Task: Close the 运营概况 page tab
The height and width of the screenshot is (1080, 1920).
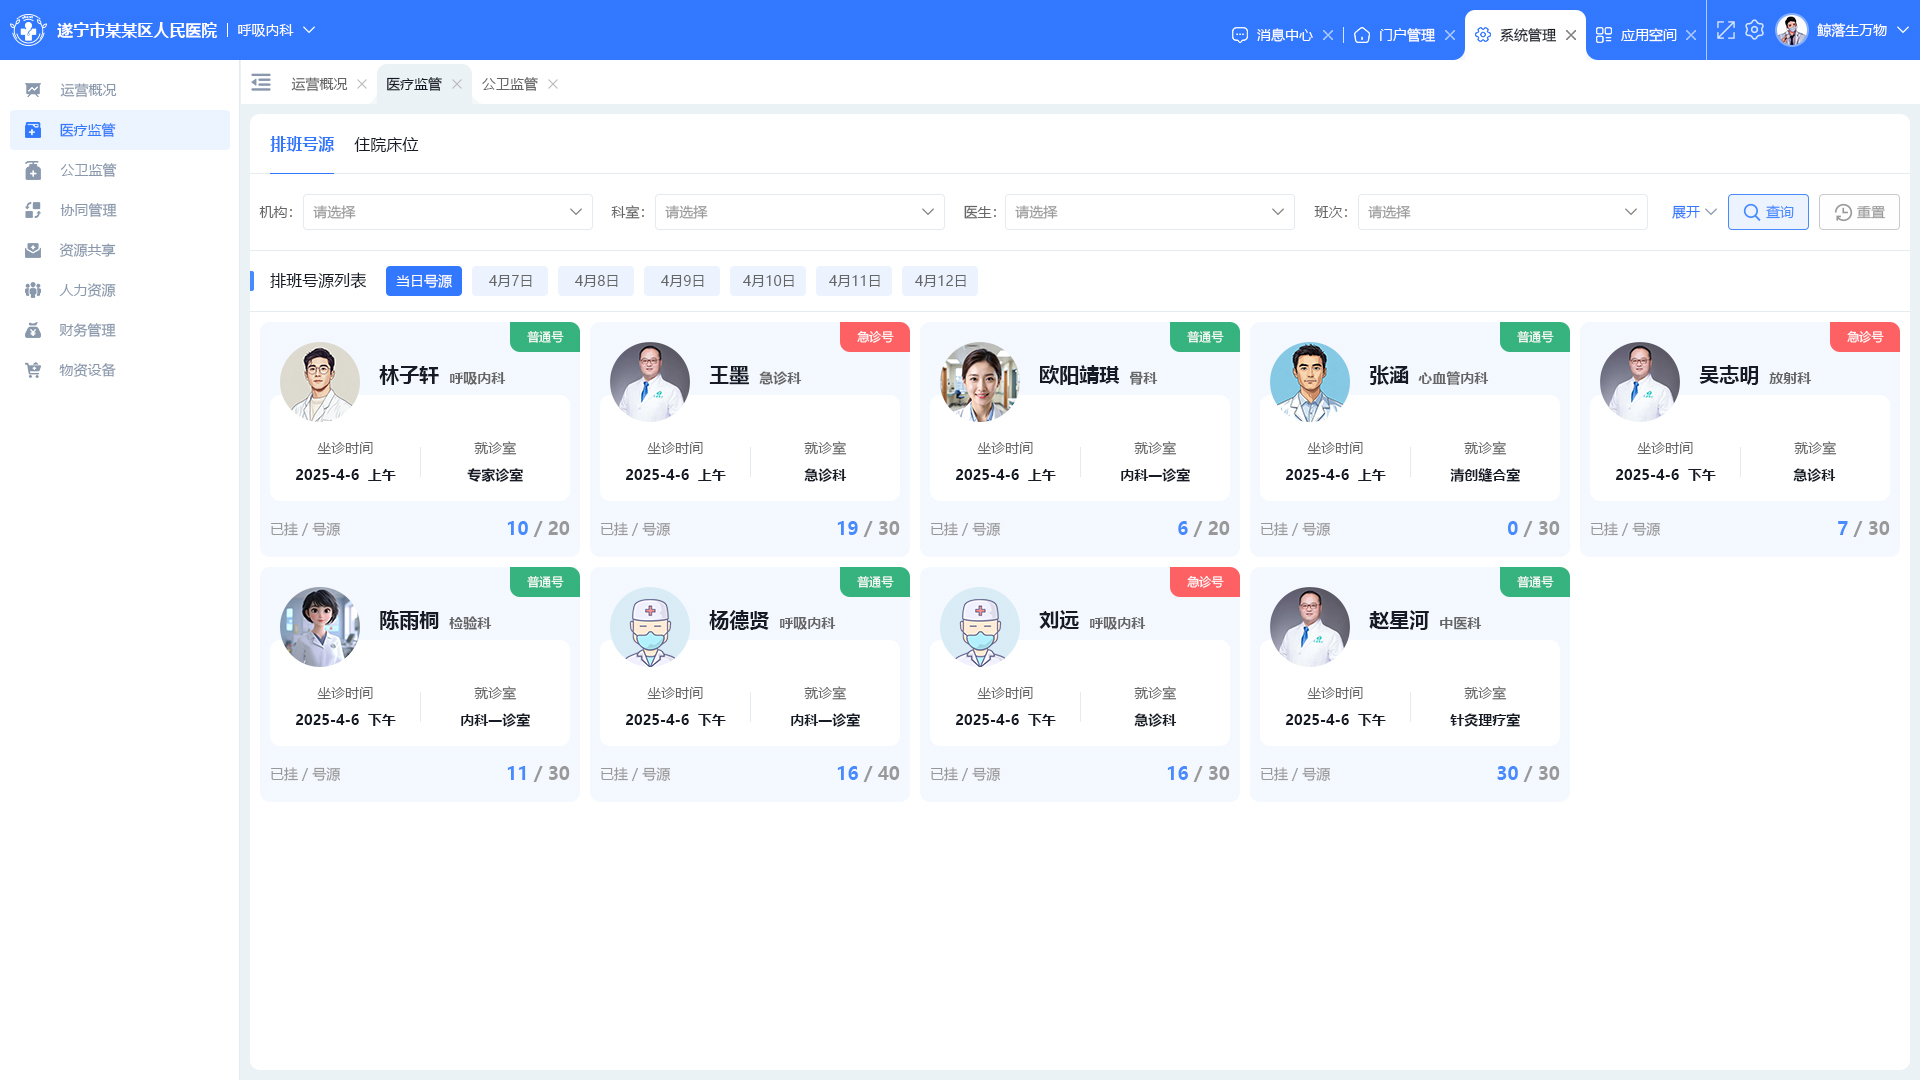Action: click(362, 84)
